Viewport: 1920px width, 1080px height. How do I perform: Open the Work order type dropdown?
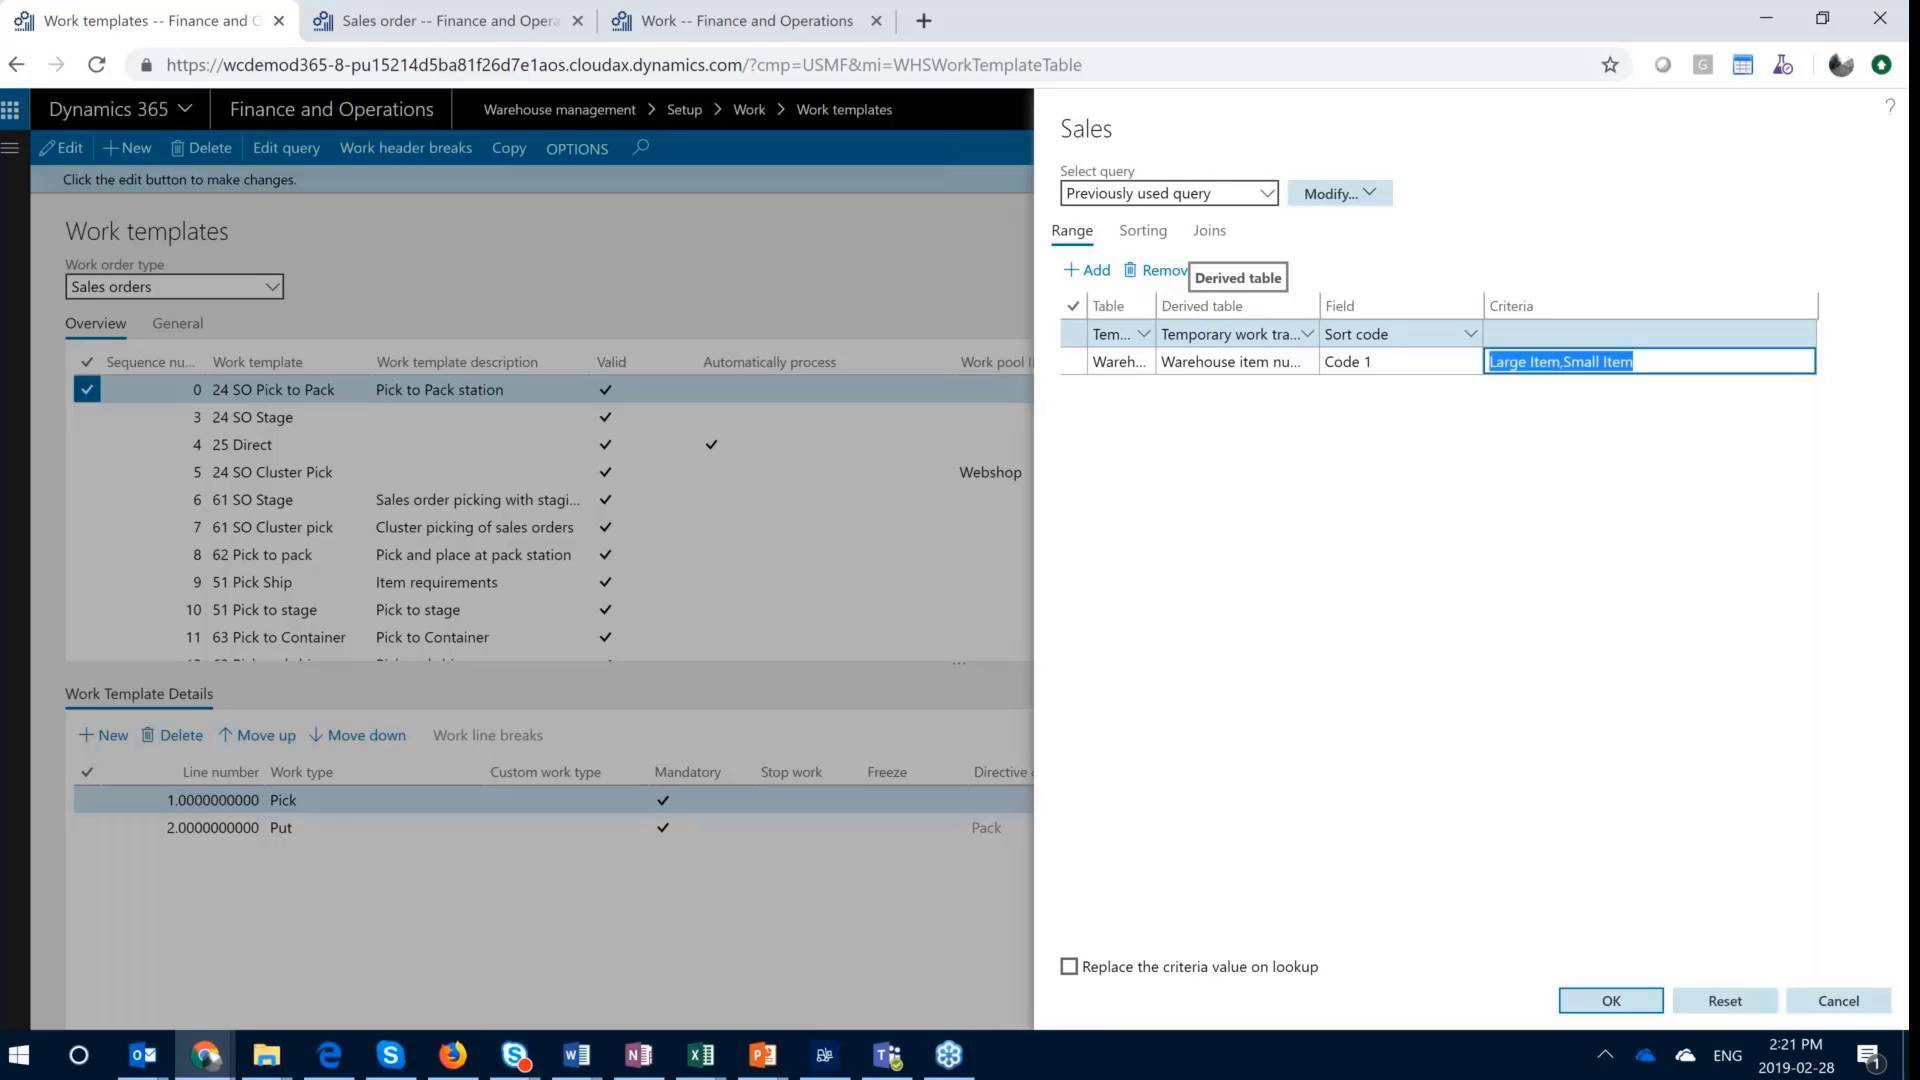click(x=271, y=287)
